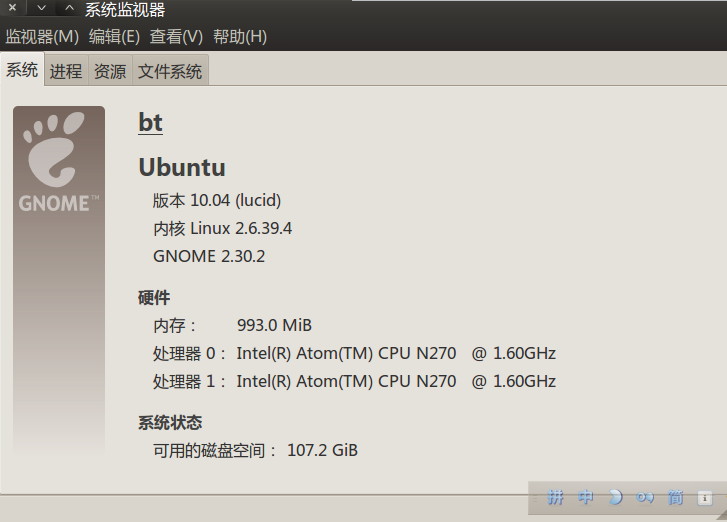Screen dimensions: 727x522
Task: Open the 帮助(H) menu
Action: (240, 37)
